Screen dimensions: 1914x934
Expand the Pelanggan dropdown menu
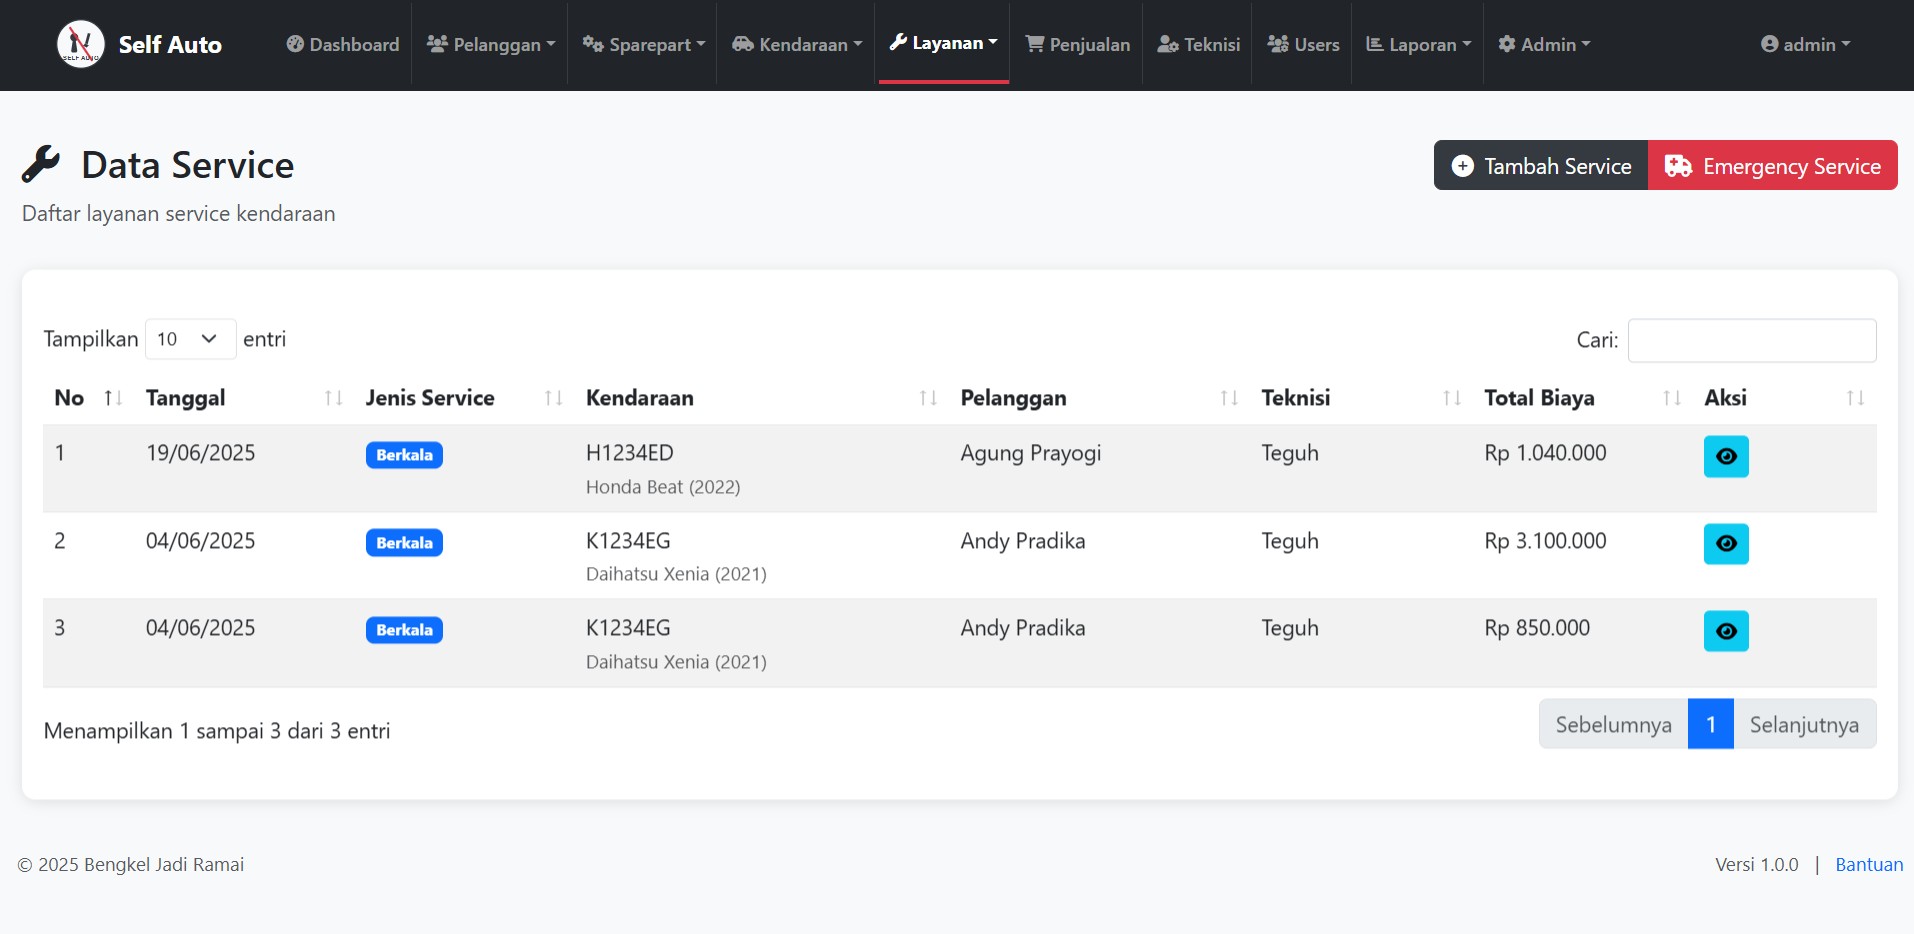(x=490, y=44)
